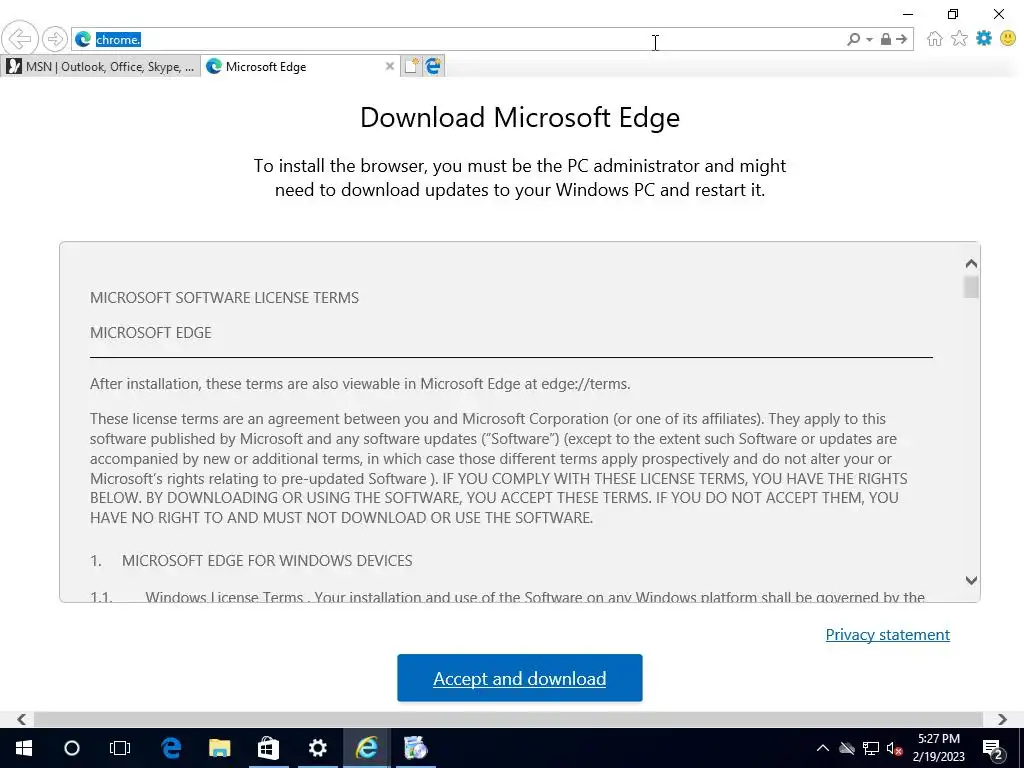Open the Privacy statement link
1024x768 pixels.
(x=888, y=635)
